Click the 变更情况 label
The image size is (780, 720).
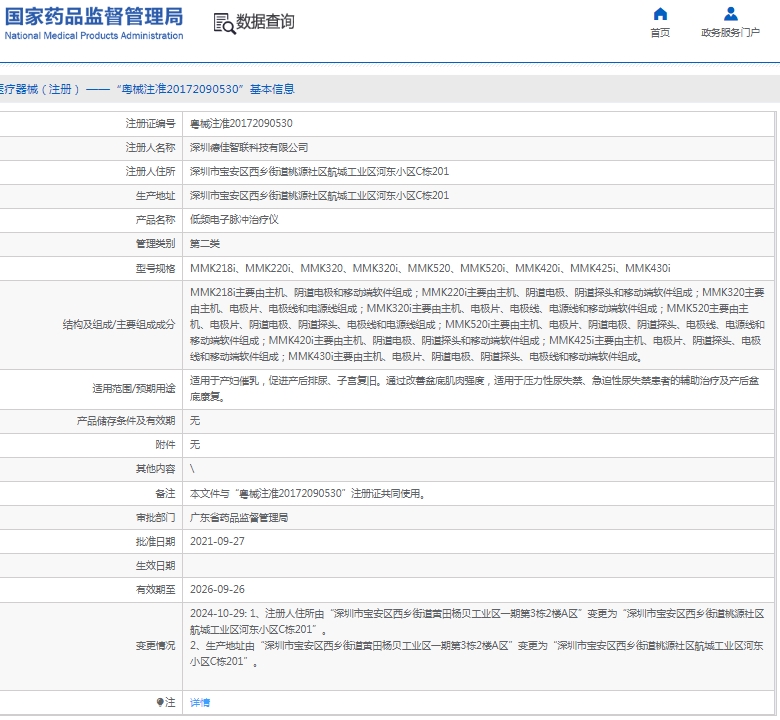pos(155,645)
